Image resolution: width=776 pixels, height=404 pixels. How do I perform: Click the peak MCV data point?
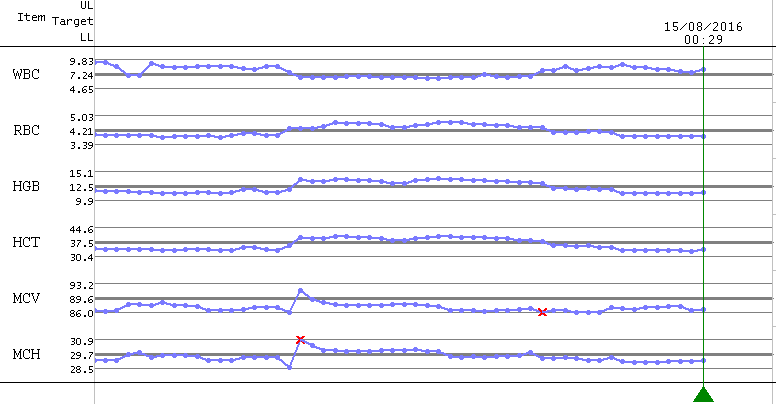point(300,291)
